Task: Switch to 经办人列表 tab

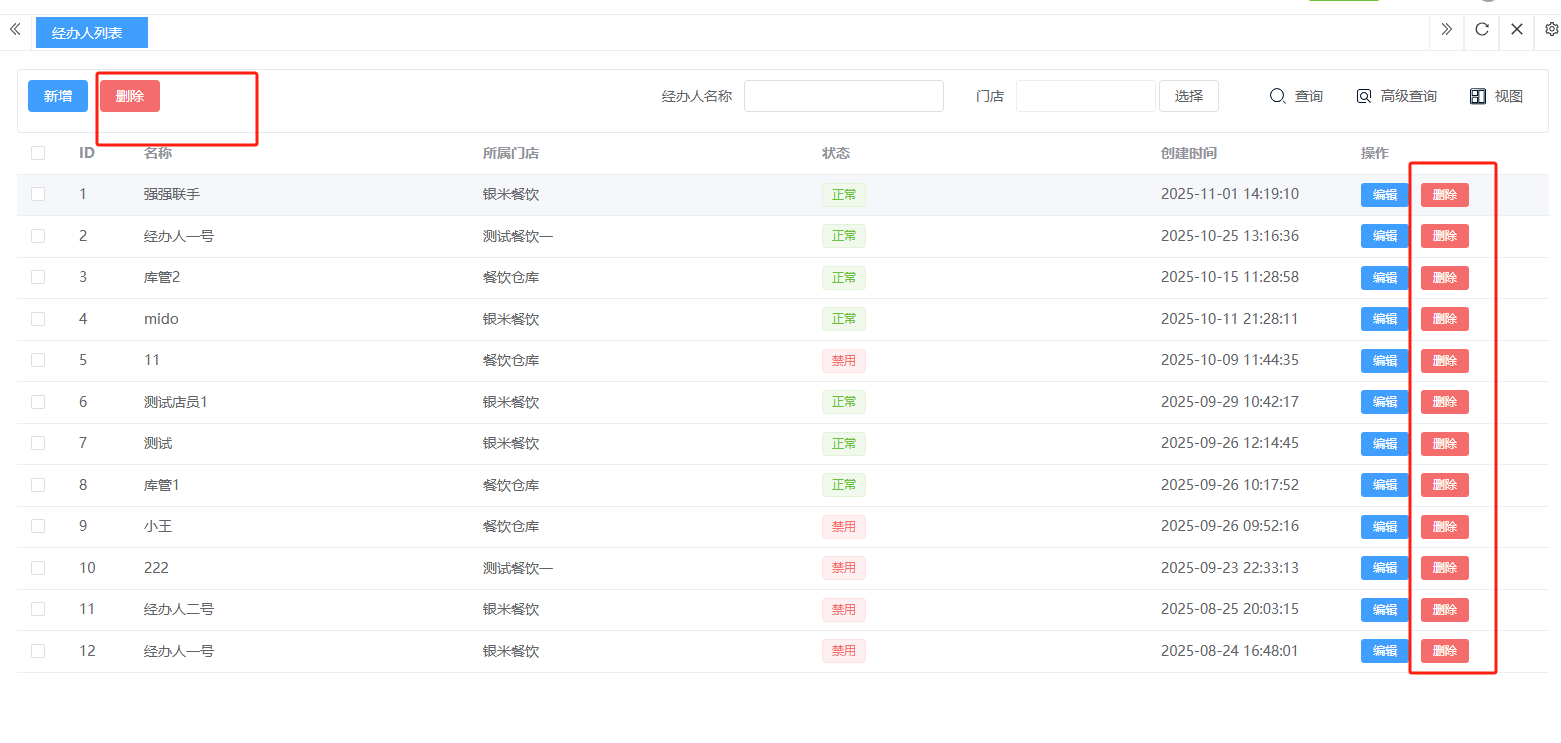Action: pos(91,33)
